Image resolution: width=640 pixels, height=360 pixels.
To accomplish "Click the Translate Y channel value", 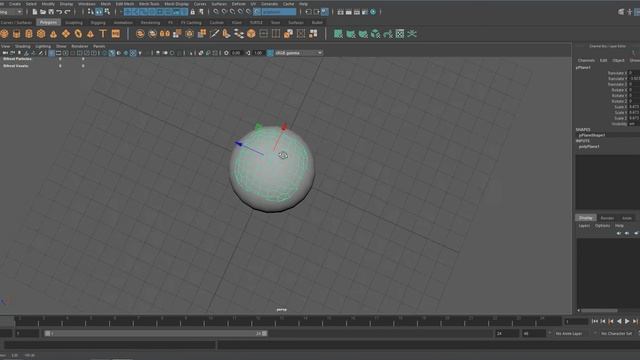I will [x=634, y=78].
